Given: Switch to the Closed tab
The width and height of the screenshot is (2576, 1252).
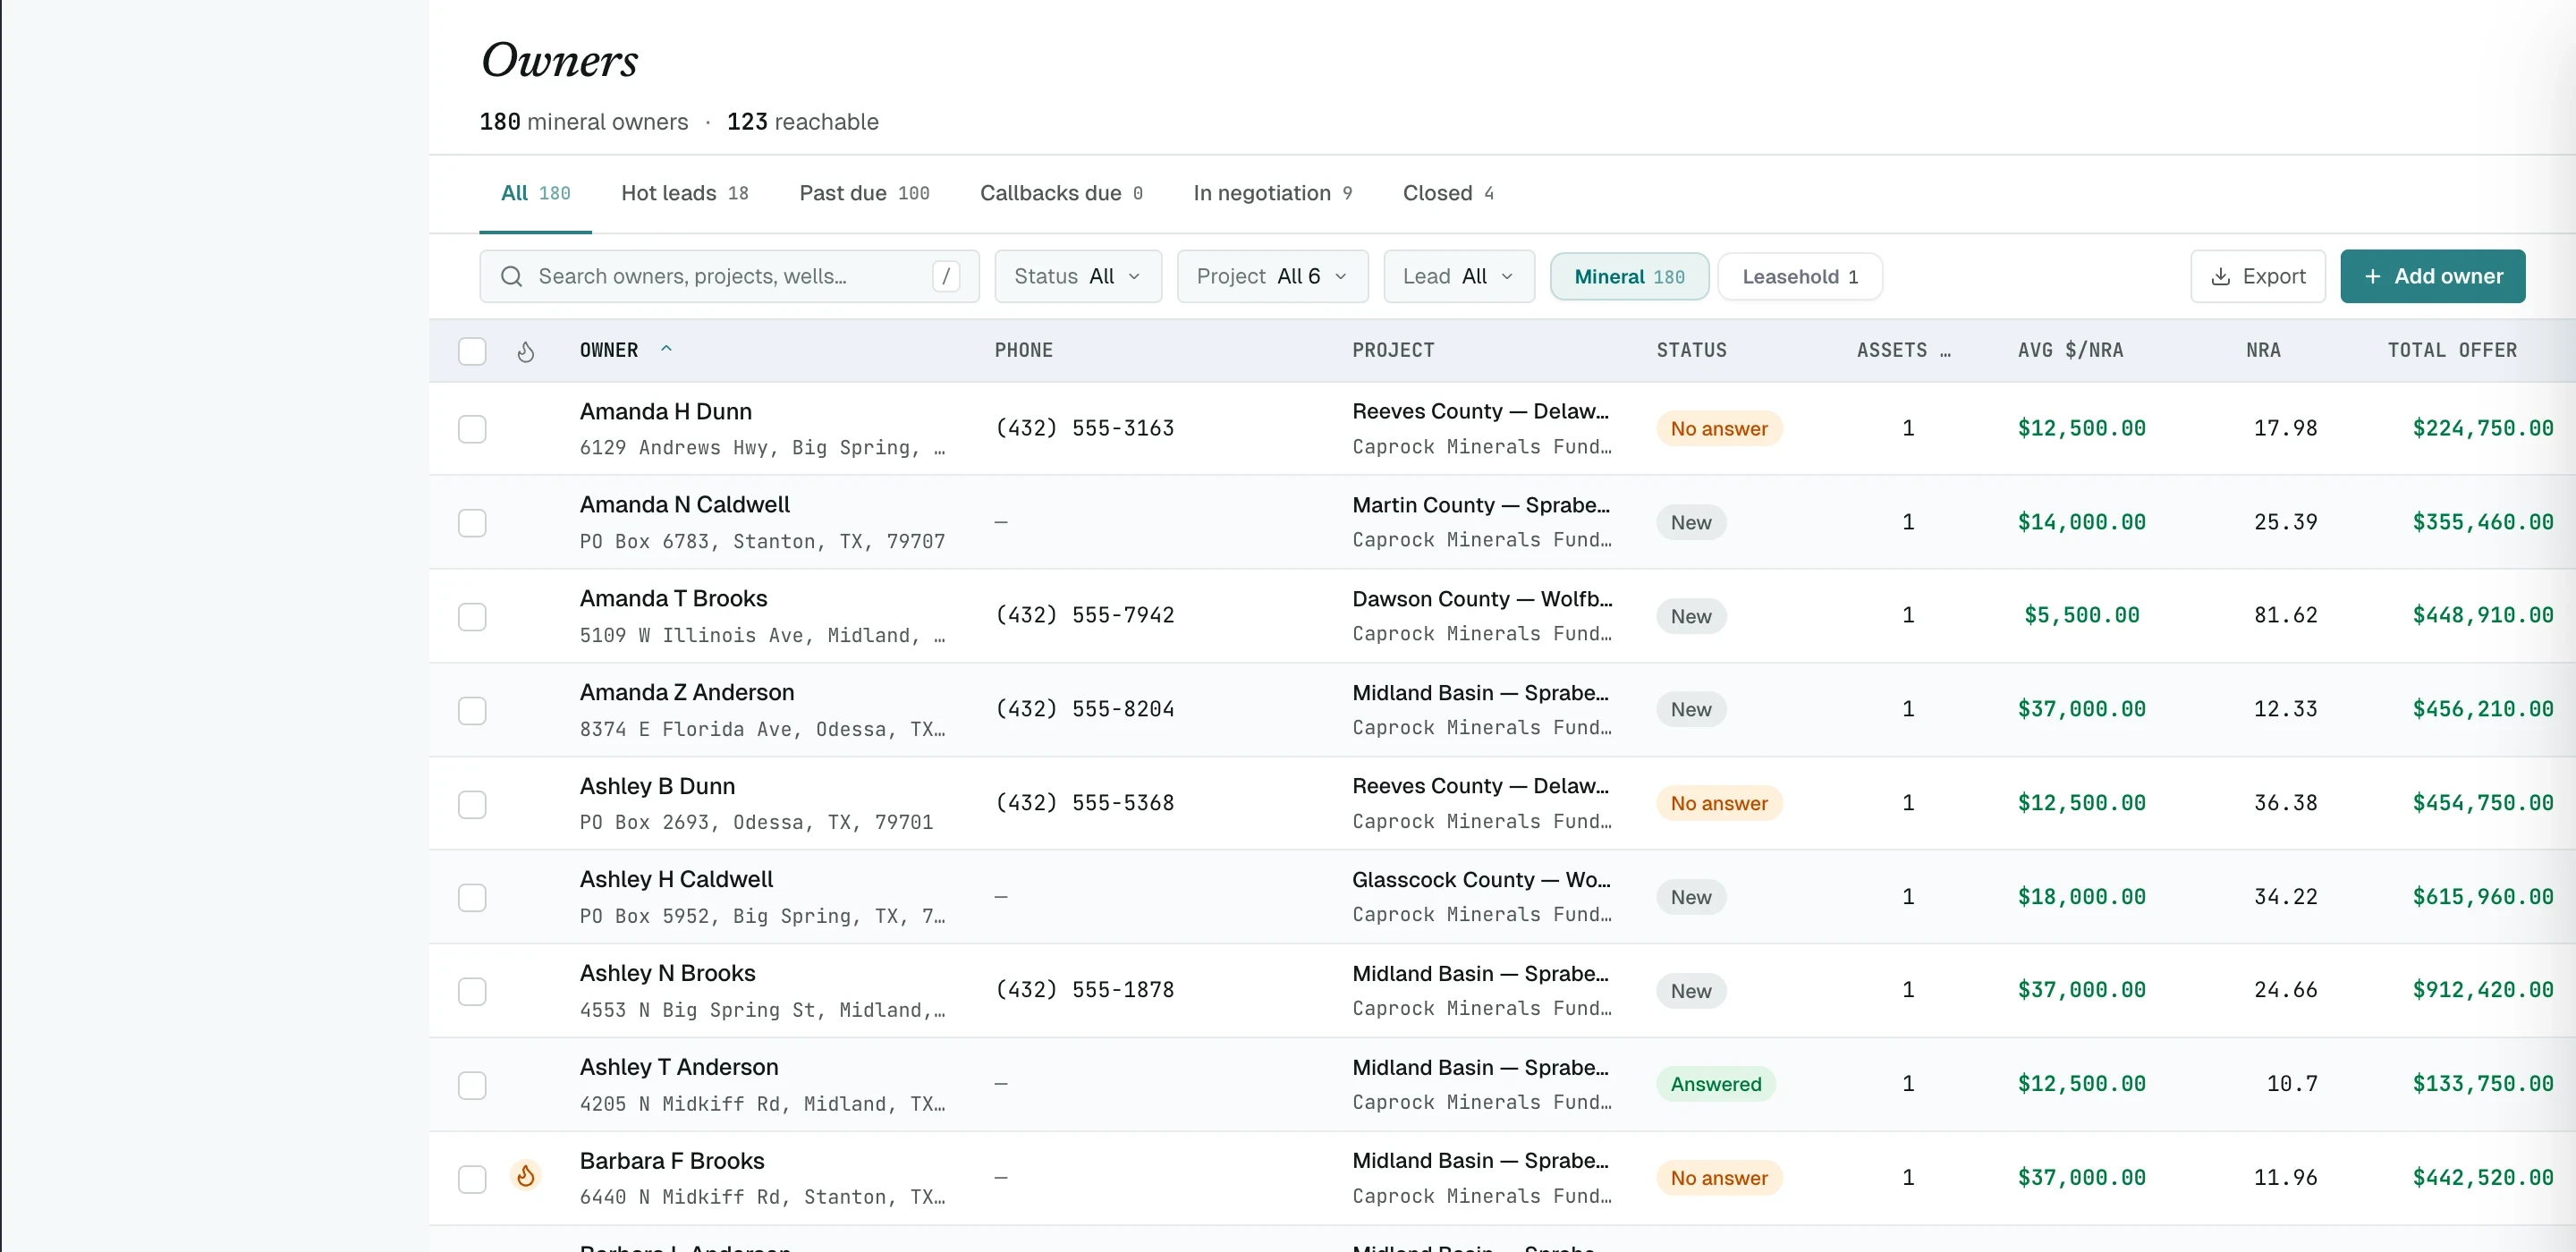Looking at the screenshot, I should coord(1448,193).
